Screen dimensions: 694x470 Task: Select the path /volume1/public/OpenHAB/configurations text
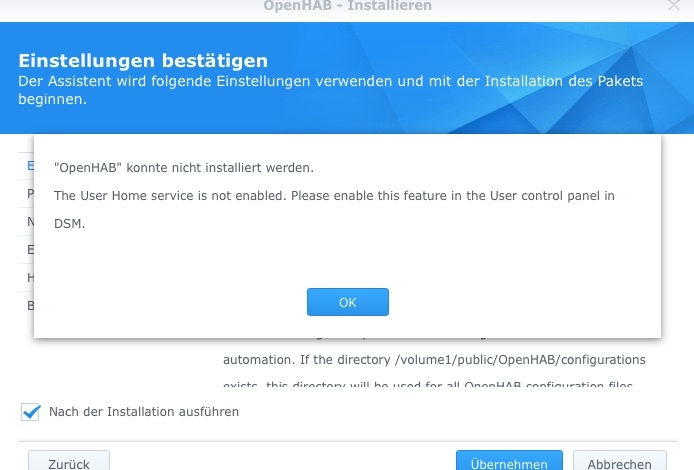[520, 360]
